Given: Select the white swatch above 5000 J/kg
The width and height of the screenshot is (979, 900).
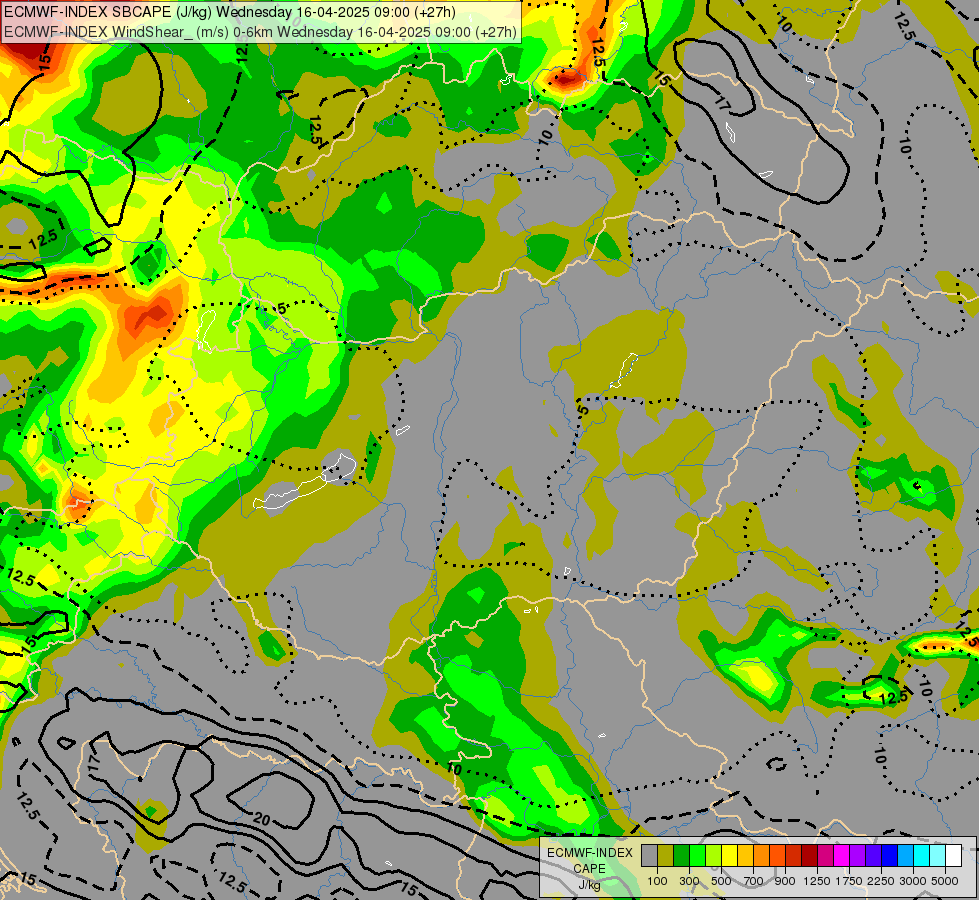Looking at the screenshot, I should 954,856.
